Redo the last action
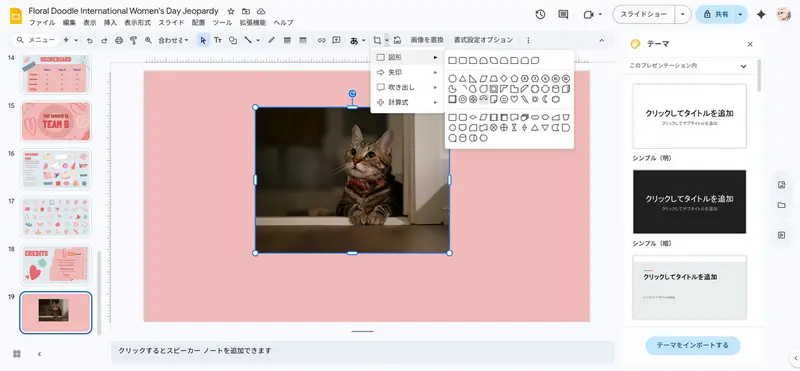The height and width of the screenshot is (371, 800). pos(104,40)
